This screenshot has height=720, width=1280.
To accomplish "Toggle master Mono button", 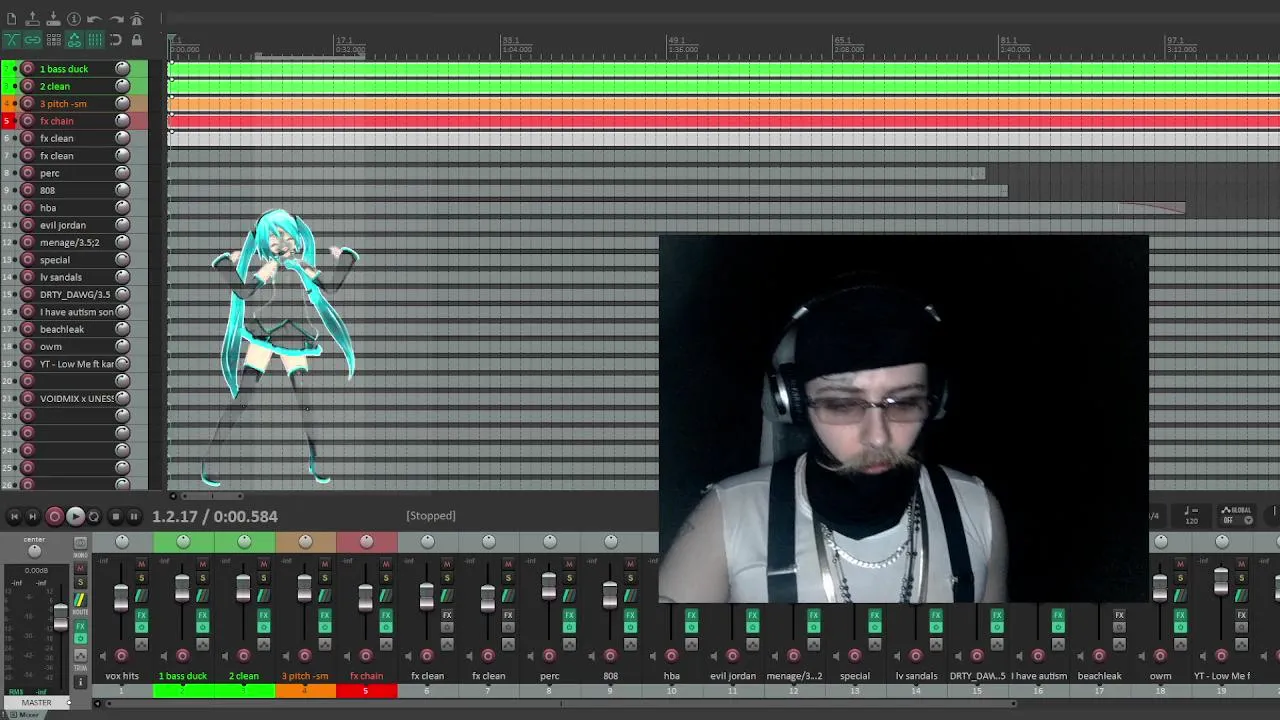I will click(x=80, y=543).
